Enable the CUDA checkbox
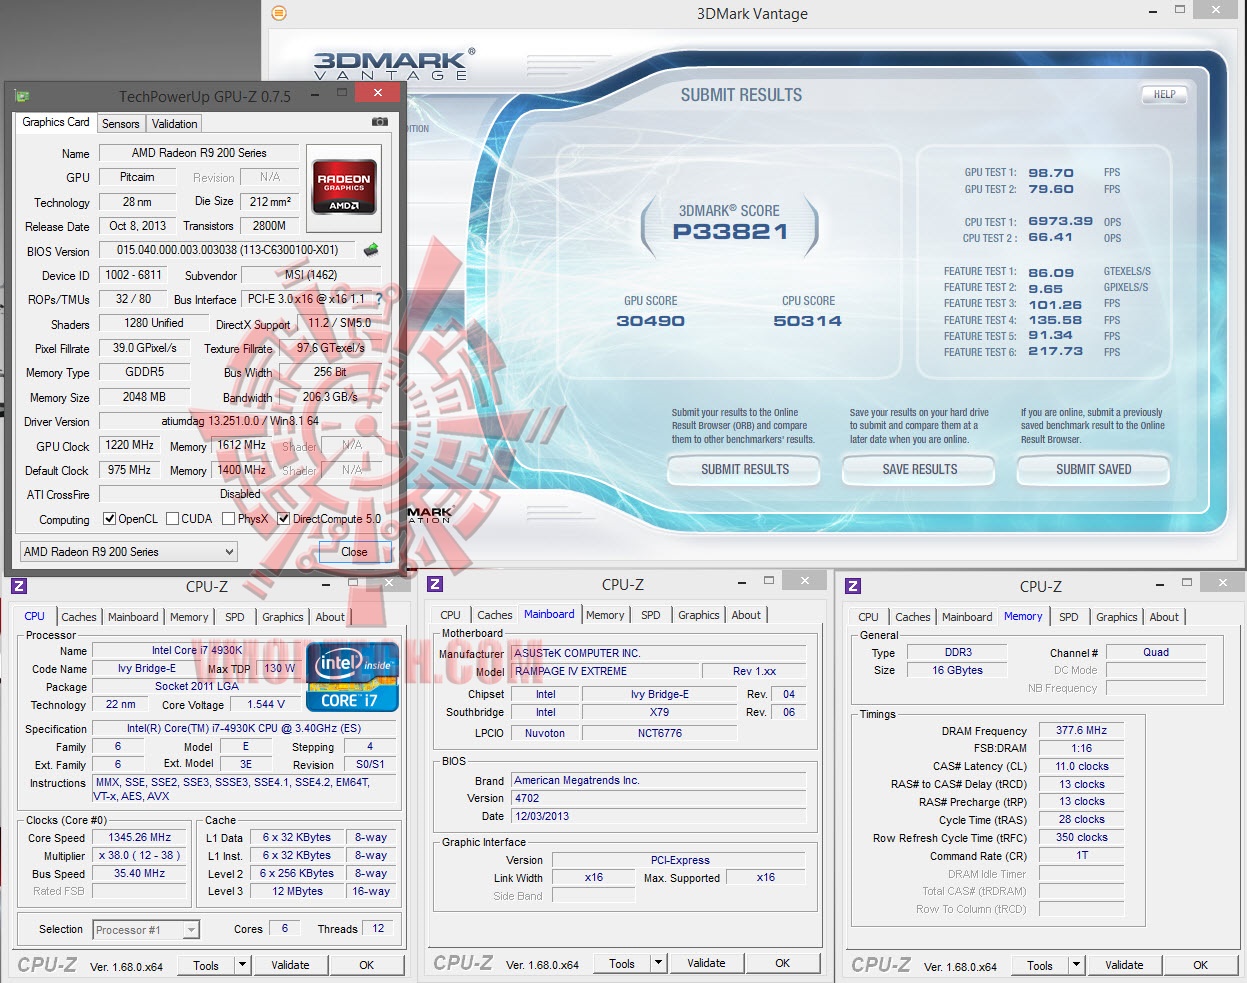The width and height of the screenshot is (1247, 983). point(173,519)
